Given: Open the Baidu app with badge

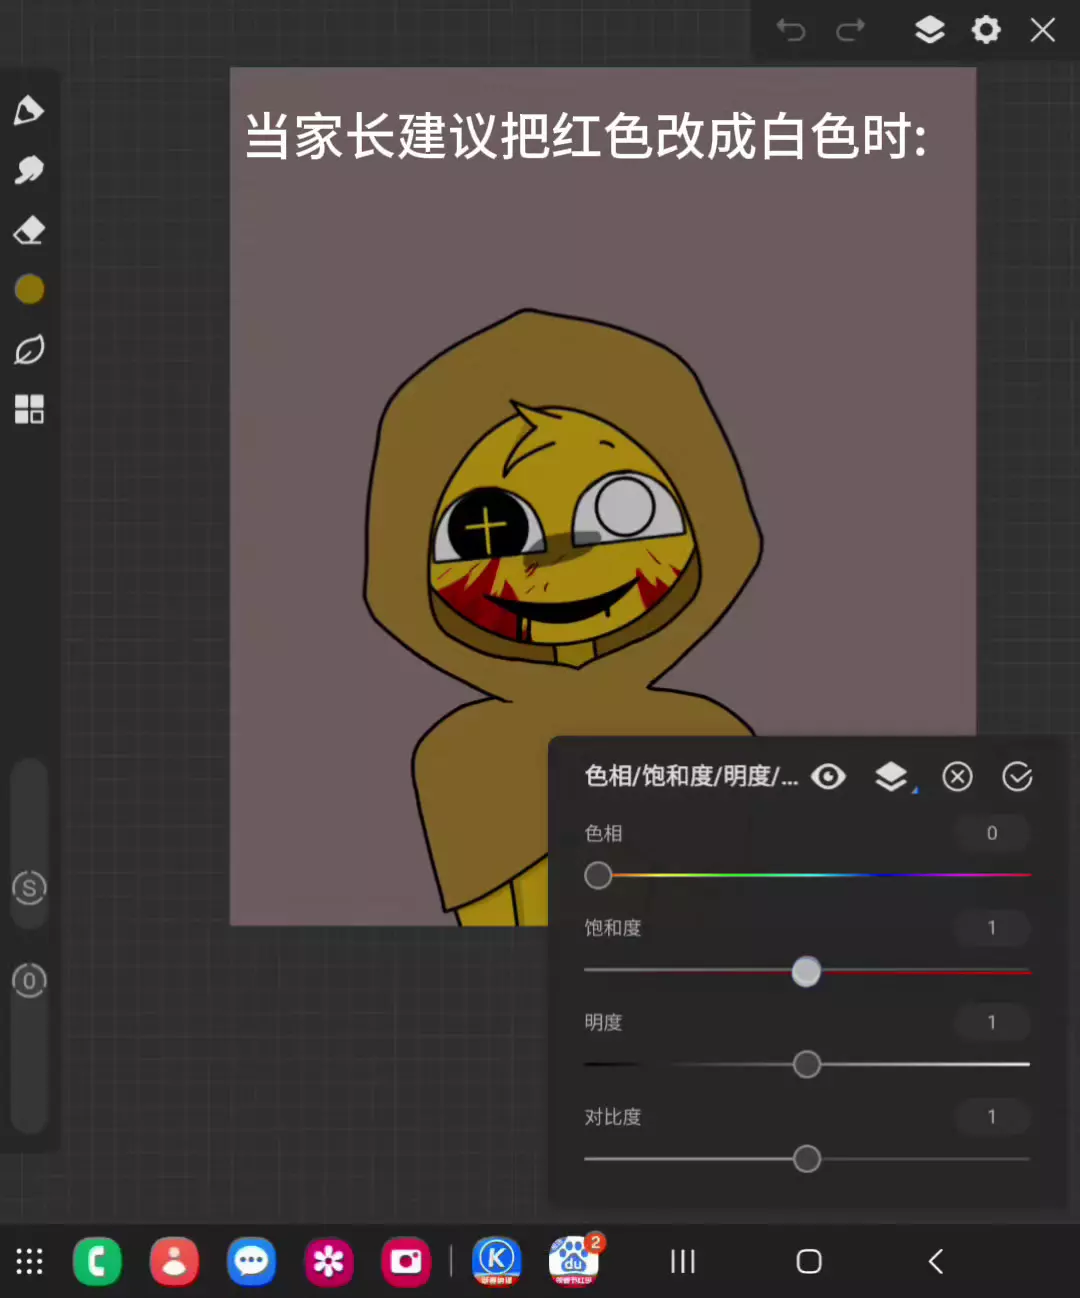Looking at the screenshot, I should click(x=574, y=1261).
